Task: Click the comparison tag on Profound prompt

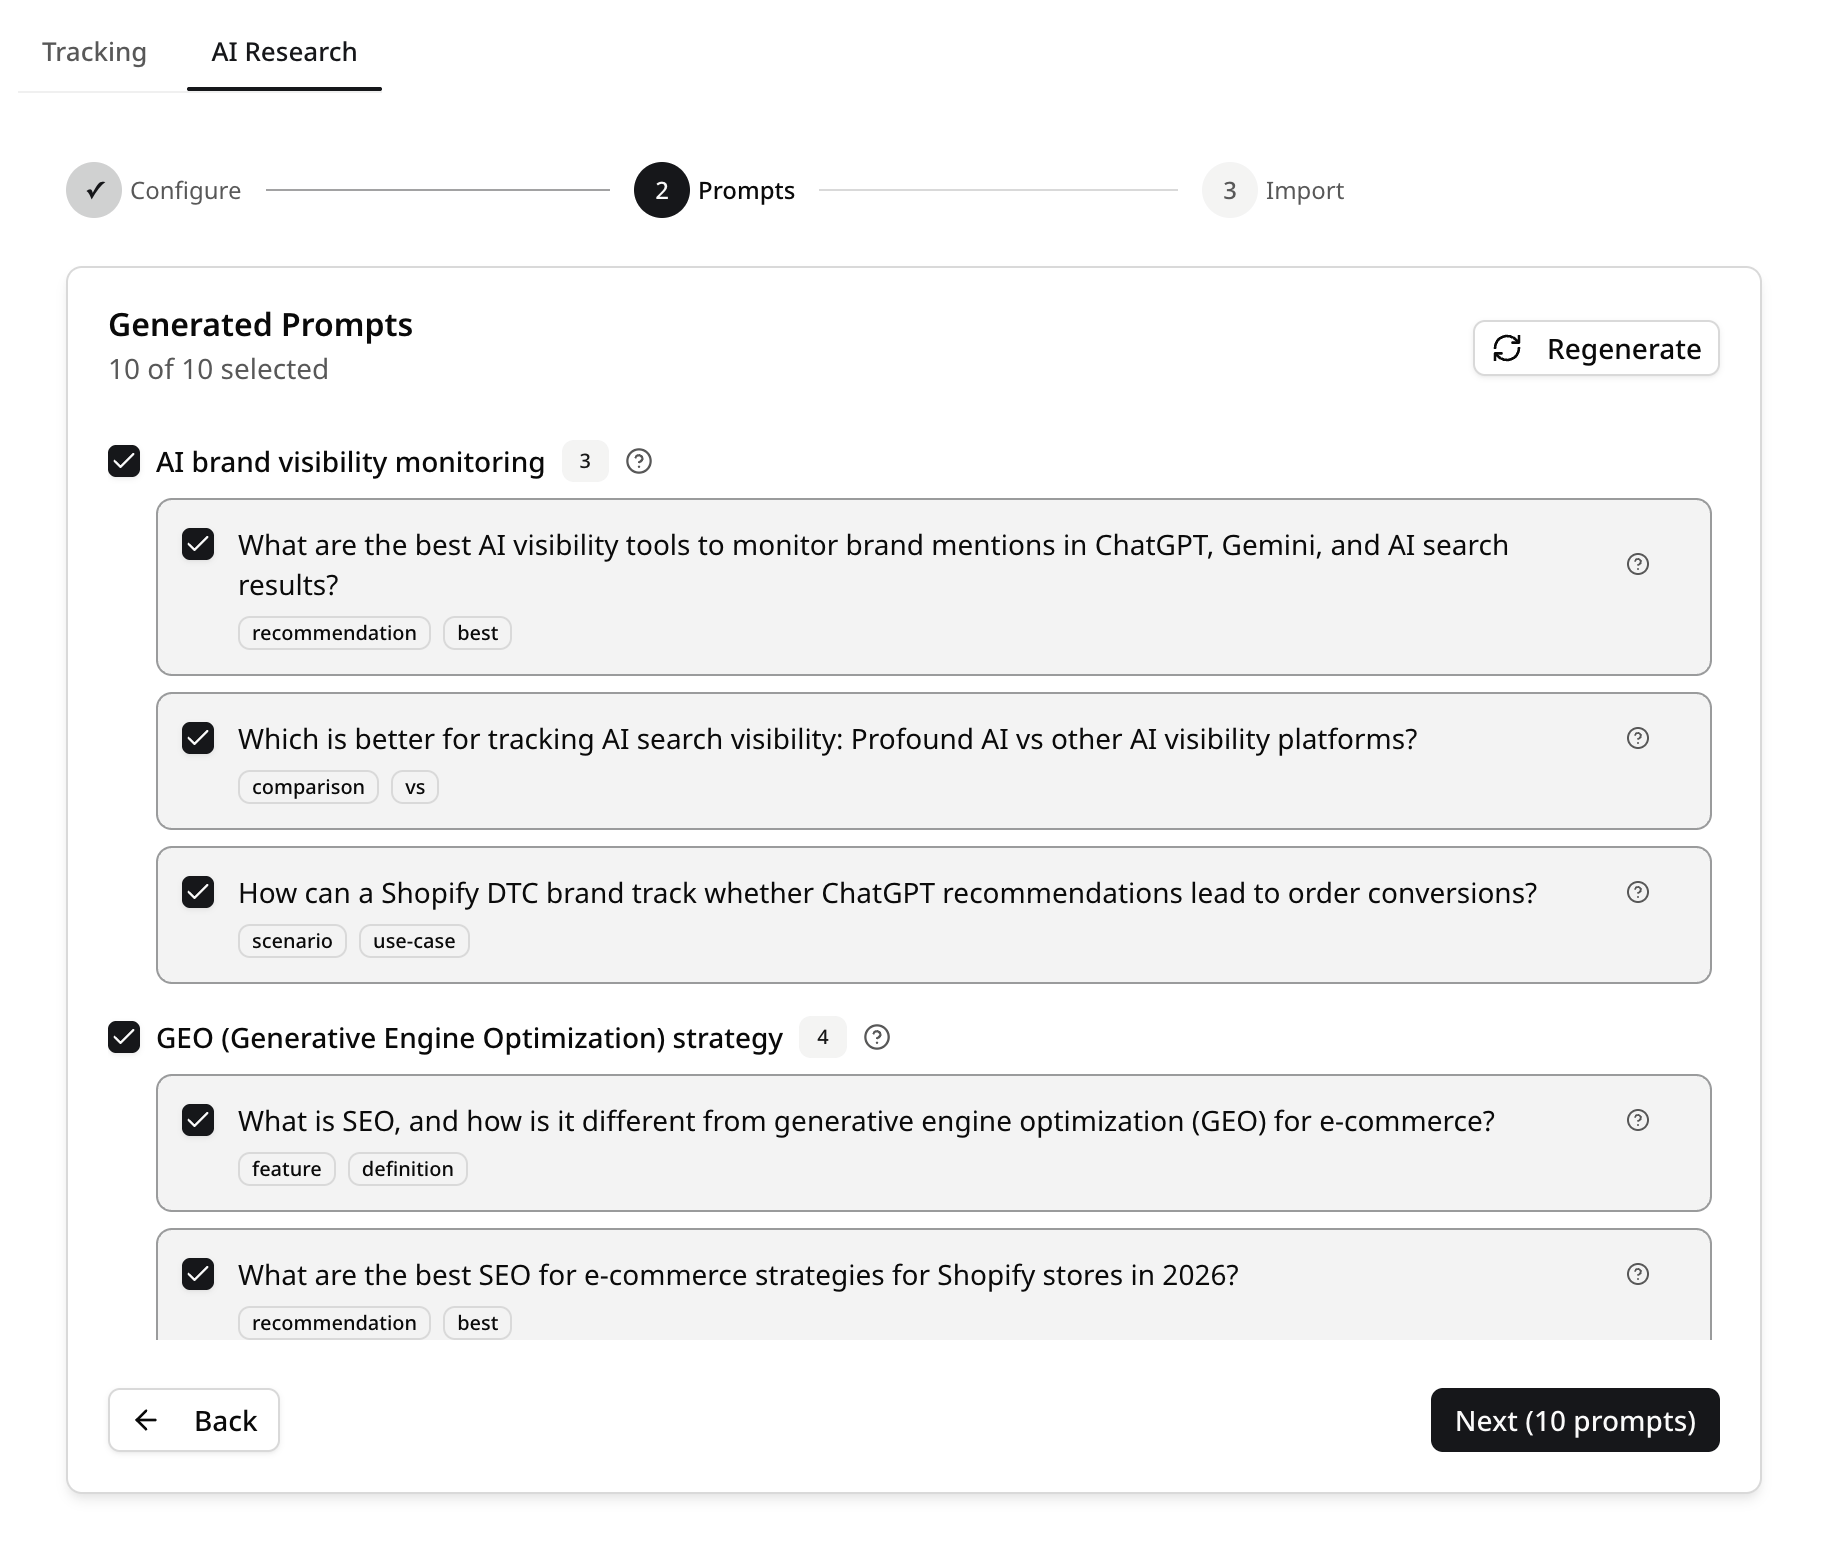Action: pyautogui.click(x=308, y=787)
